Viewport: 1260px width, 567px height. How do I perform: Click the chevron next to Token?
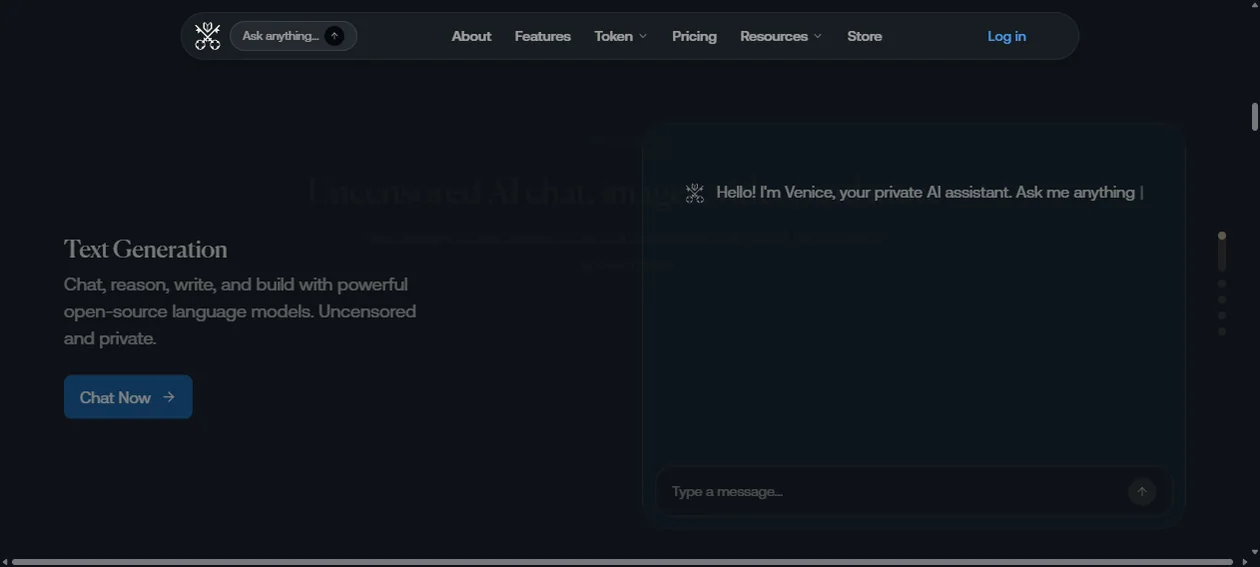click(643, 36)
